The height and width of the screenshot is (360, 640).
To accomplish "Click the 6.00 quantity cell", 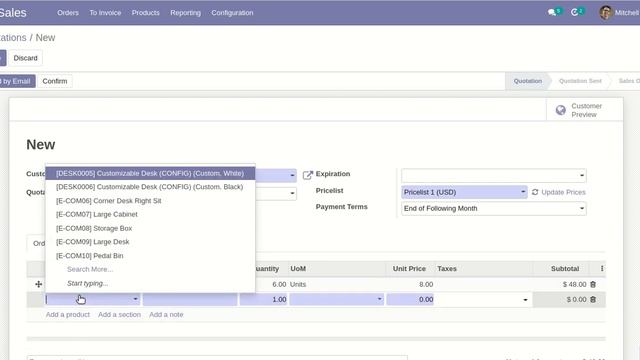I will coord(279,284).
